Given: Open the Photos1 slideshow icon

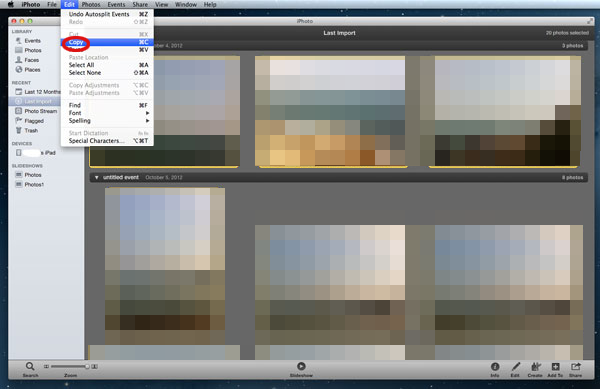Looking at the screenshot, I should 18,184.
